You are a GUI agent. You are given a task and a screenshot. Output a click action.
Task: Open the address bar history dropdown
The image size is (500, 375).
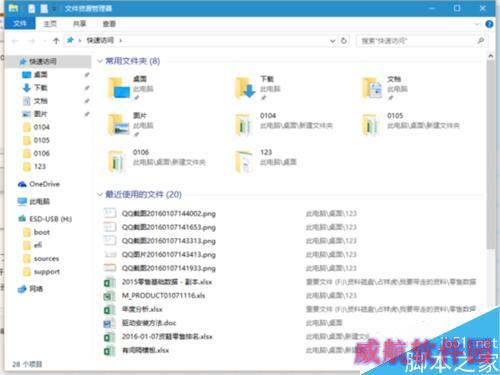click(332, 41)
